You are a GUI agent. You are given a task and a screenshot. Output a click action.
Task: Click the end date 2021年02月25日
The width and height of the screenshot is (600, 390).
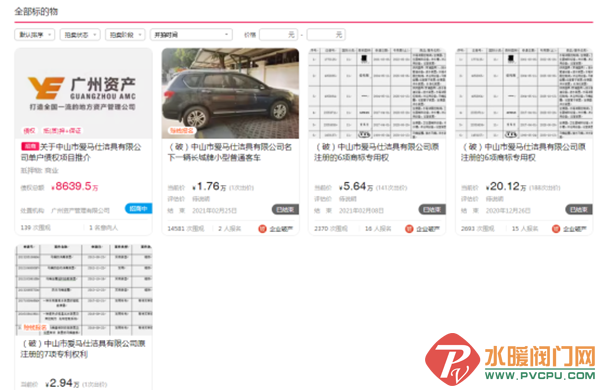[214, 211]
